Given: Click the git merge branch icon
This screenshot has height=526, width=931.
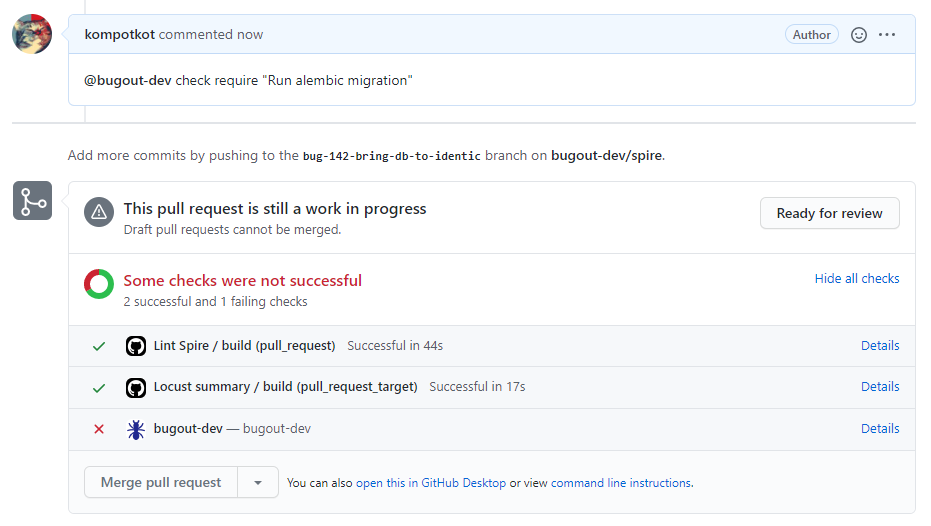Looking at the screenshot, I should [33, 201].
